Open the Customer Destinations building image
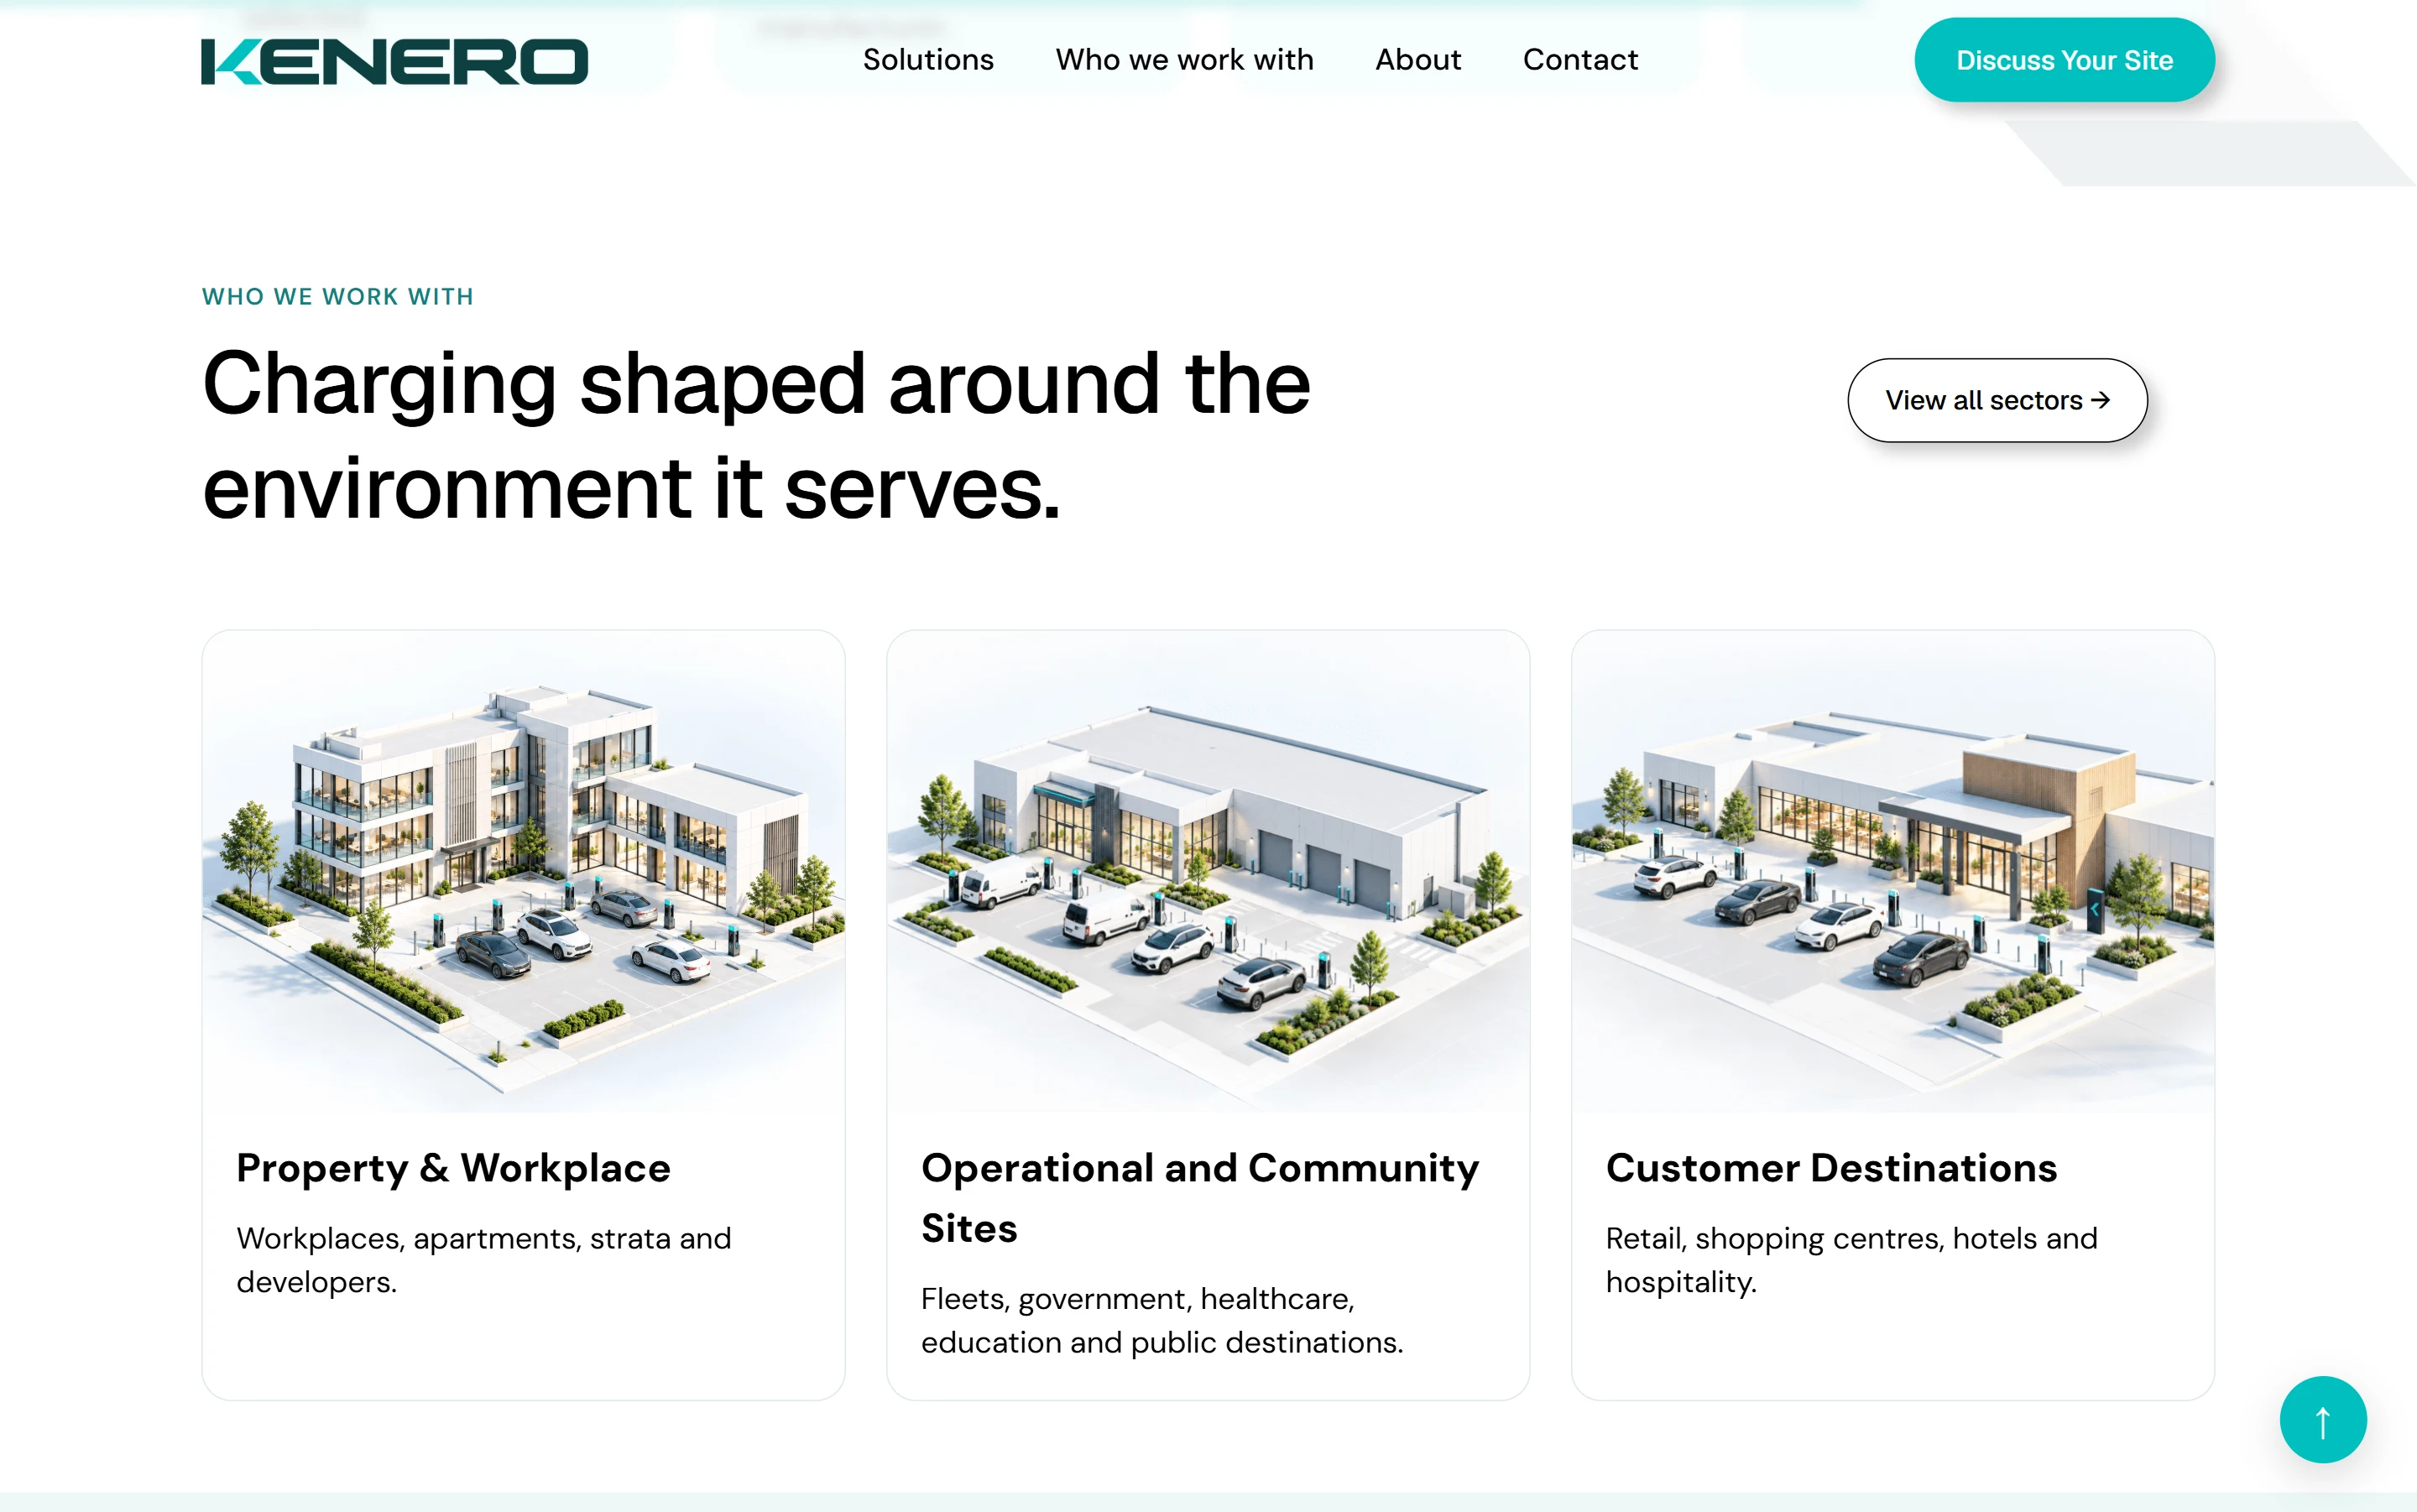The width and height of the screenshot is (2417, 1512). coord(1893,871)
